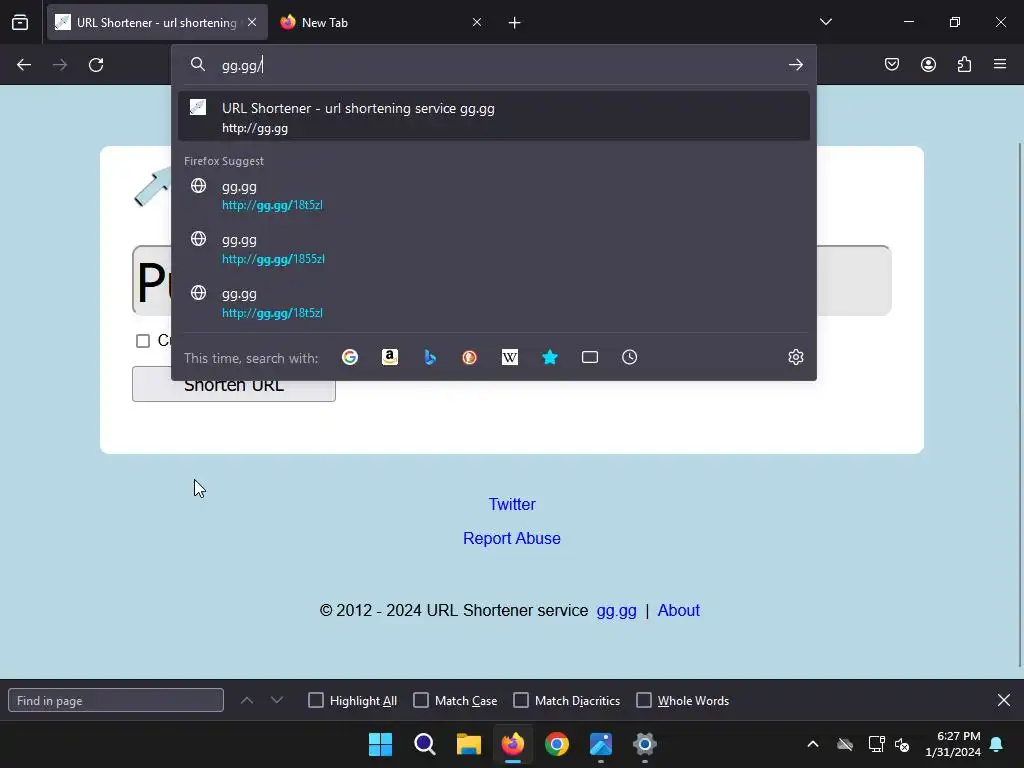
Task: Open the gg.gg footer link
Action: point(616,610)
